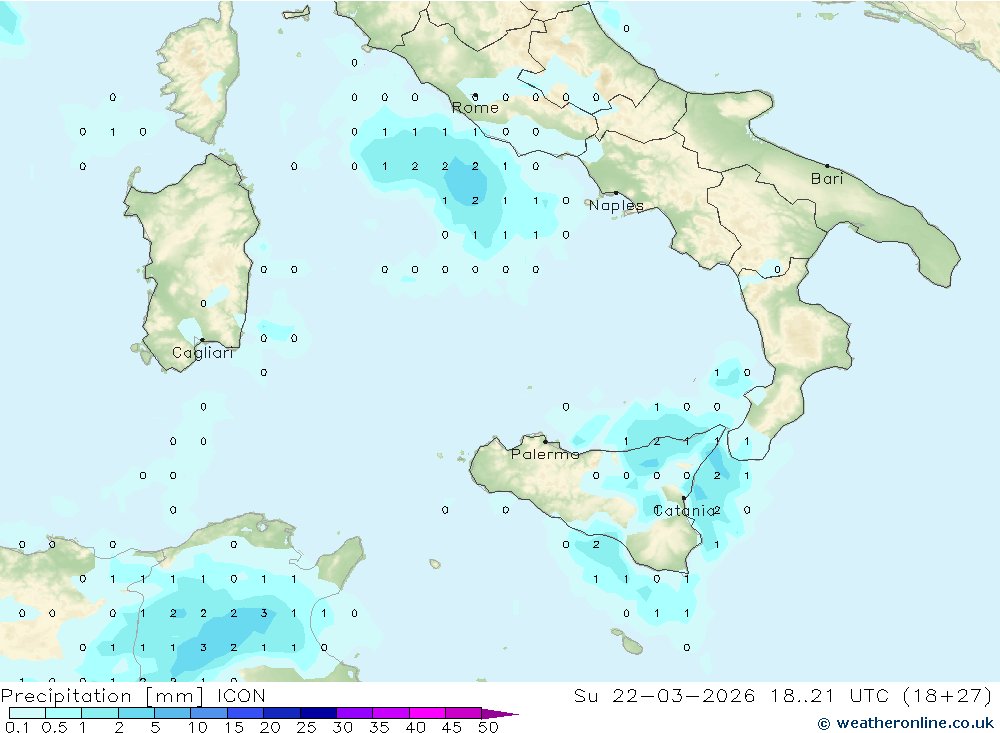Click the Bari city label
Image resolution: width=1000 pixels, height=733 pixels.
click(827, 179)
